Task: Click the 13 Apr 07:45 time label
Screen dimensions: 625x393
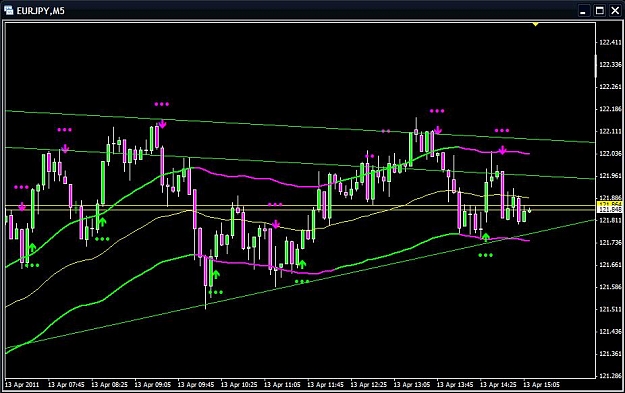Action: pyautogui.click(x=66, y=385)
